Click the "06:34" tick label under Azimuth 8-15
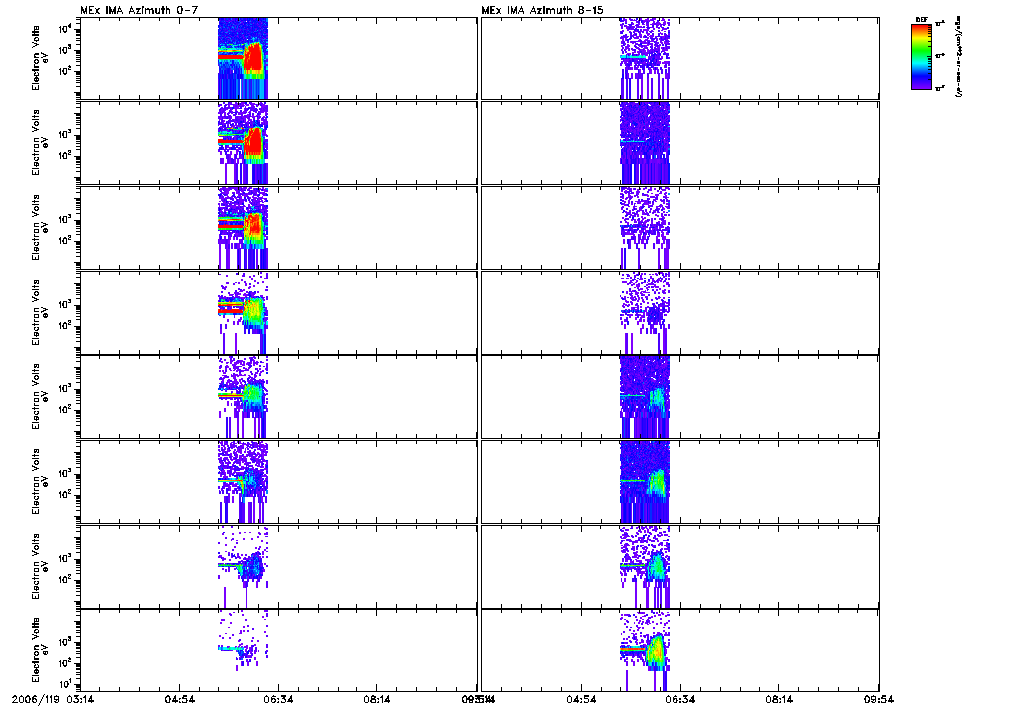1024x708 pixels. [680, 700]
